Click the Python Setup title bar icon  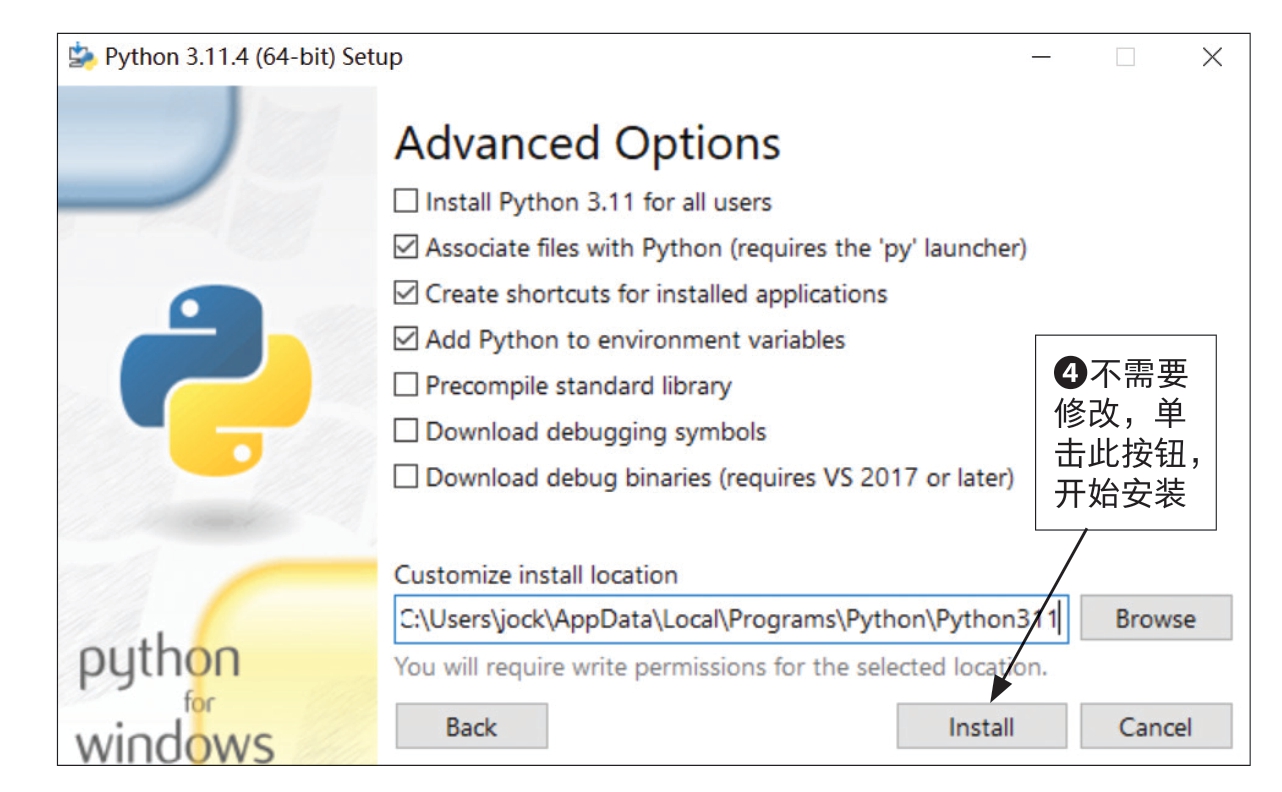[x=82, y=56]
